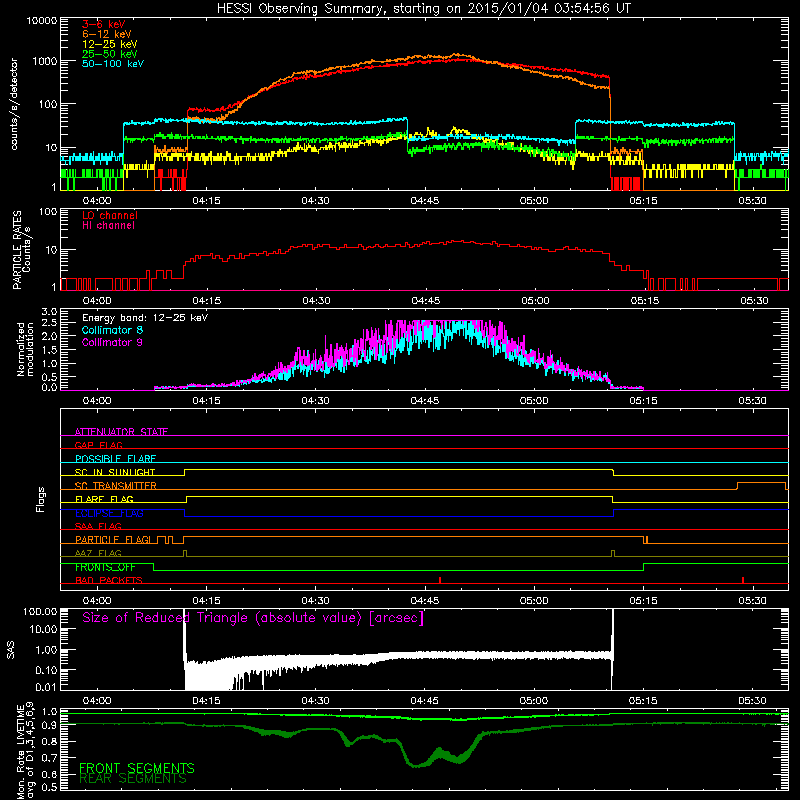800x800 pixels.
Task: Click the ATTENUATOR STATE flag label
Action: (x=121, y=432)
